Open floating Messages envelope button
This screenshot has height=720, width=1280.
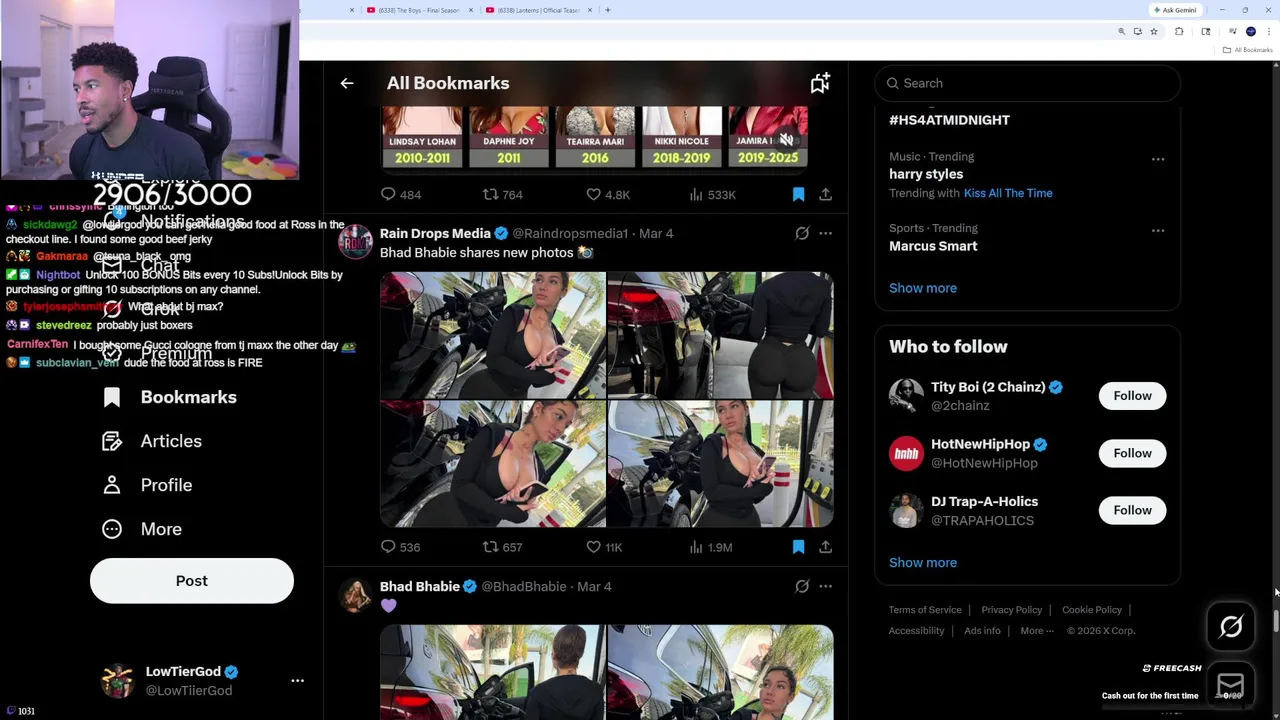pos(1231,685)
